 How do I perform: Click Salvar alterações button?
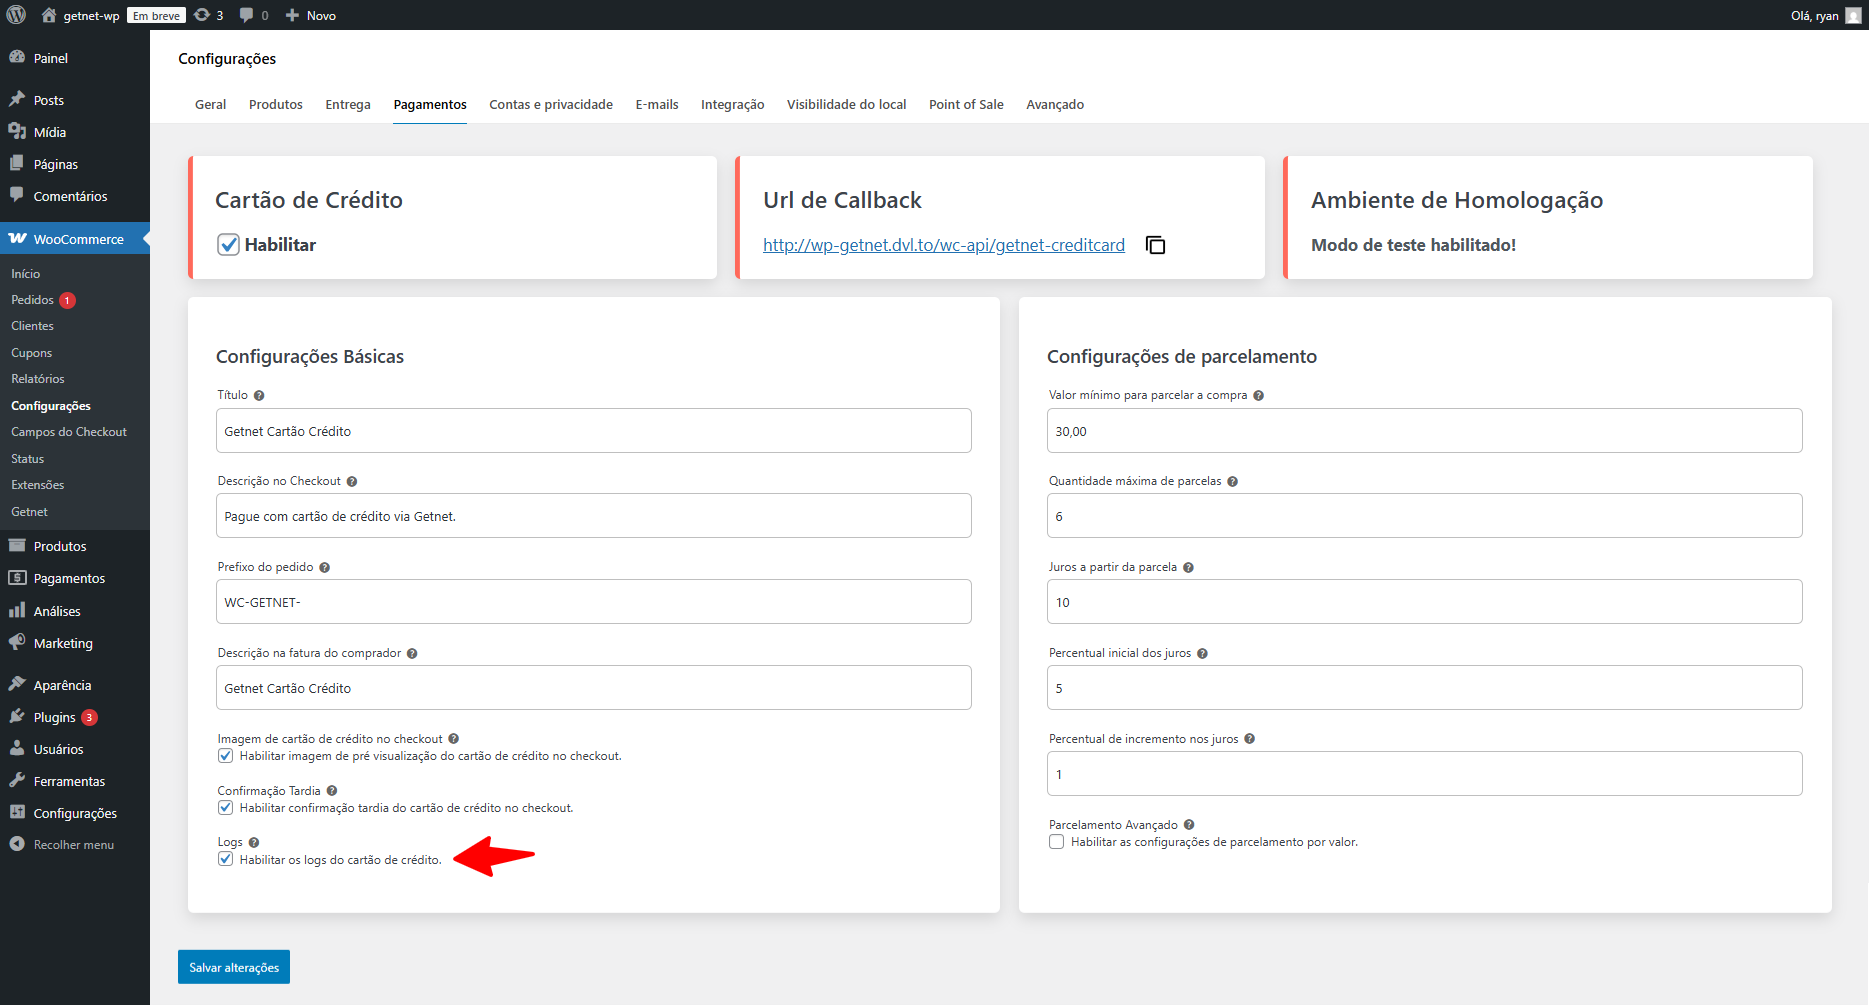[x=234, y=967]
